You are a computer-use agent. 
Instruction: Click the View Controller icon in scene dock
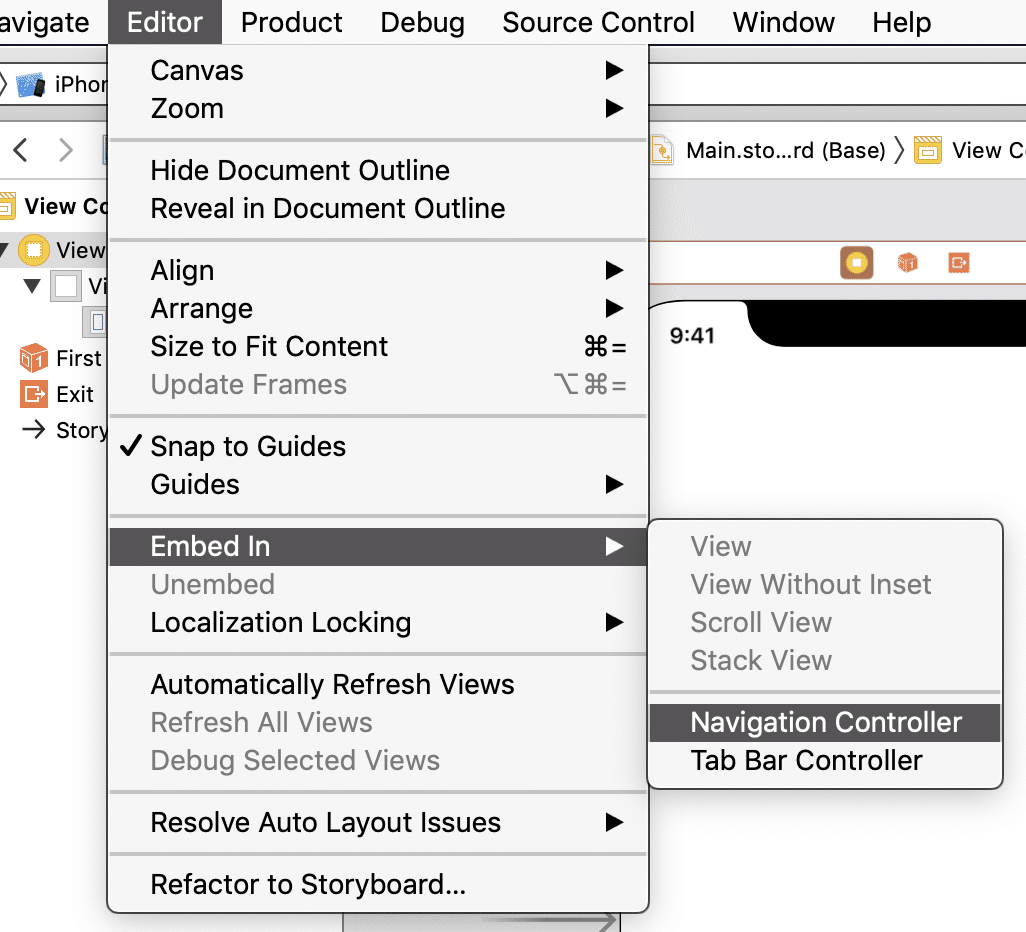[857, 262]
